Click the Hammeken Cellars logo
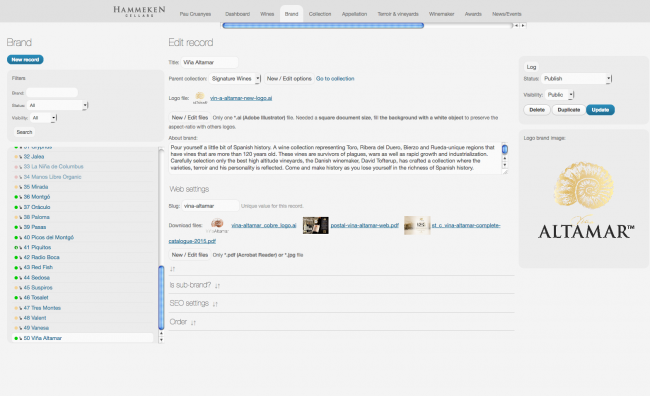Viewport: 650px width, 396px height. click(139, 11)
